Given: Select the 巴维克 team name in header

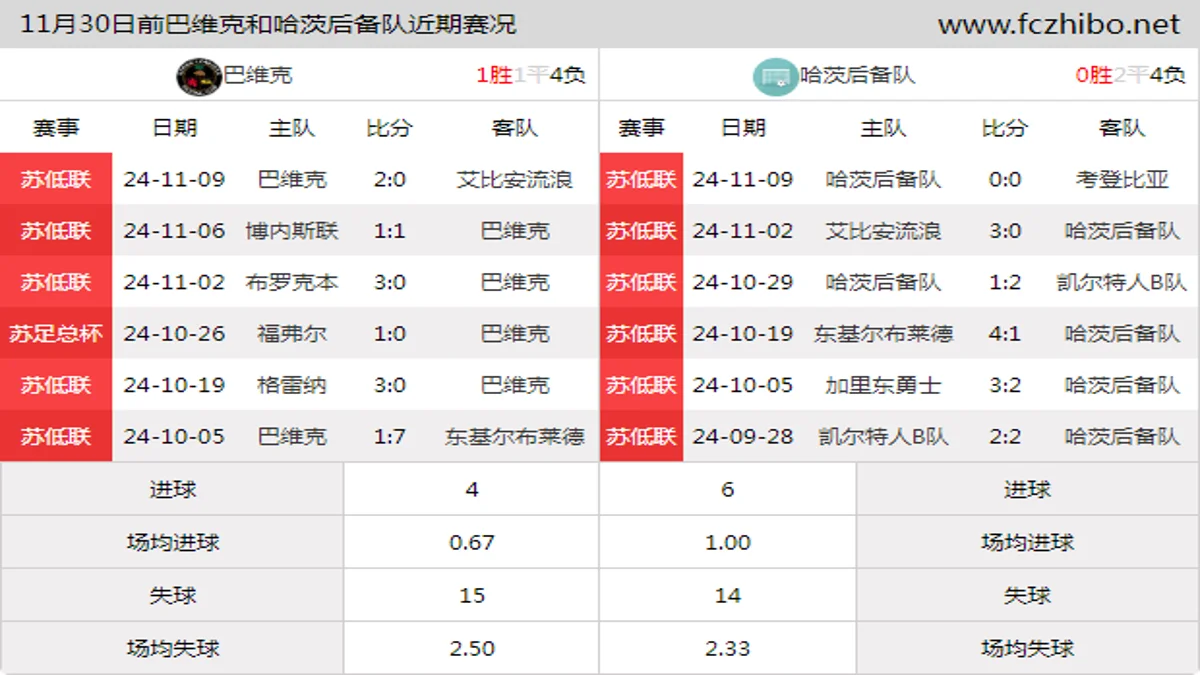Looking at the screenshot, I should [x=258, y=75].
